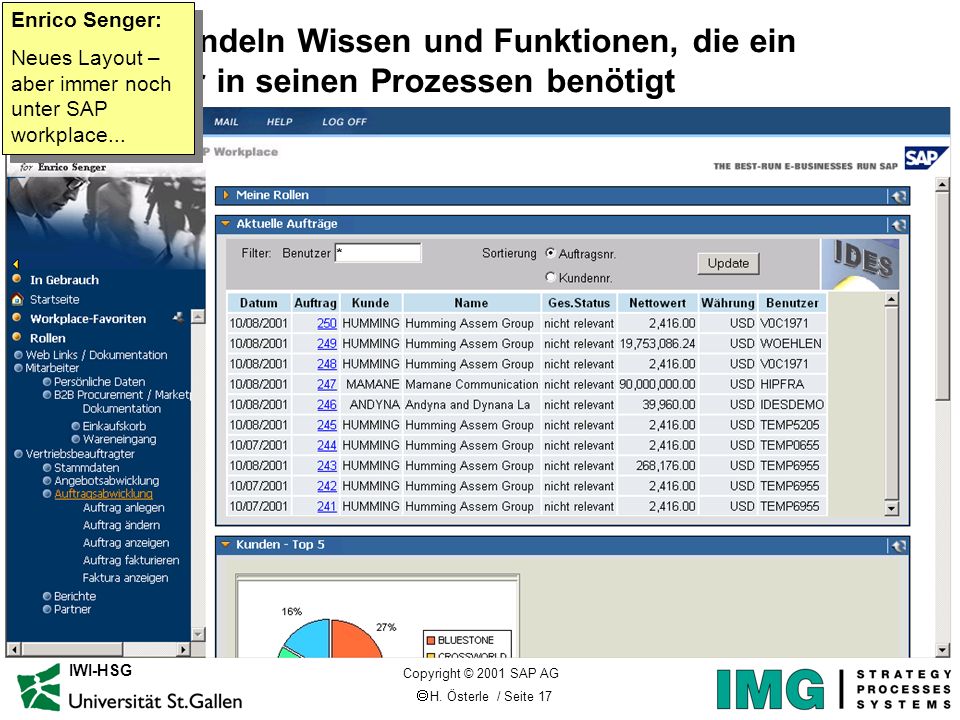The height and width of the screenshot is (720, 960).
Task: Open Berichte tree item
Action: click(x=75, y=596)
